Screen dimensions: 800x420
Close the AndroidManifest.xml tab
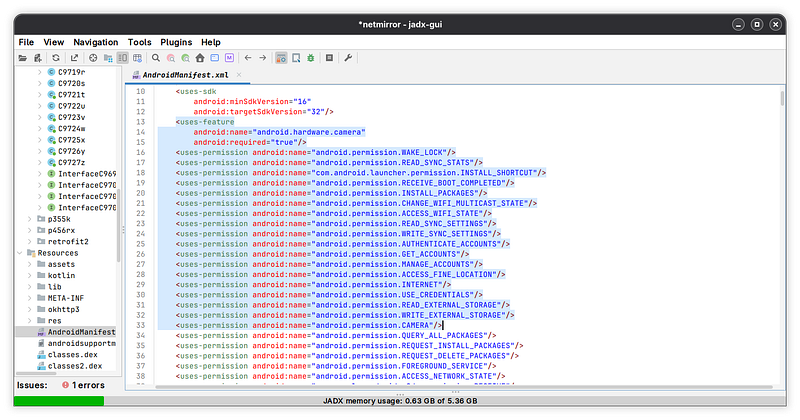[239, 75]
